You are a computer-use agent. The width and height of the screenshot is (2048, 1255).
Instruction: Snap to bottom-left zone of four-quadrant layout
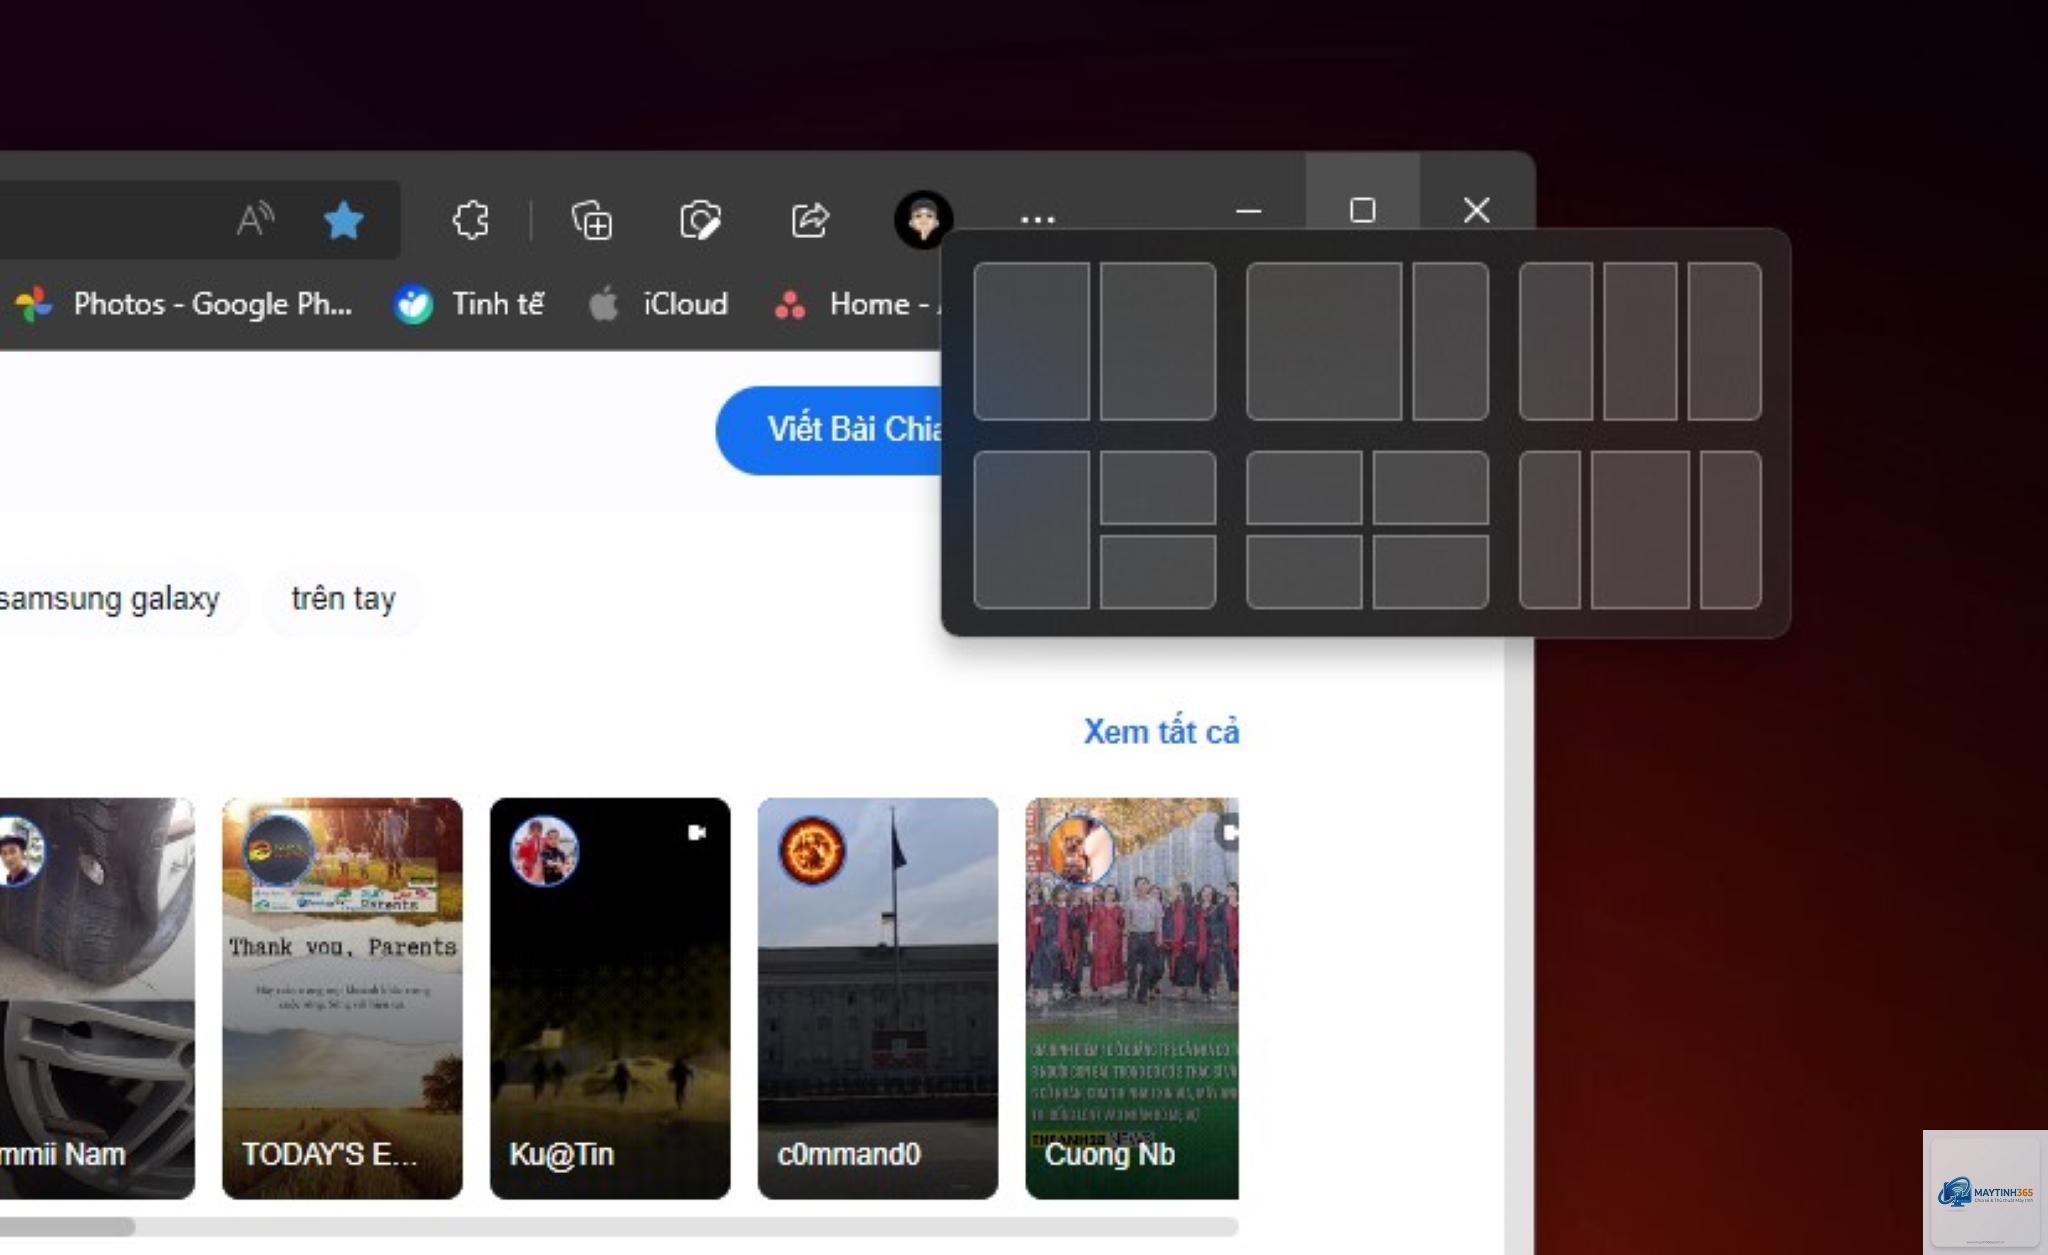(1304, 572)
